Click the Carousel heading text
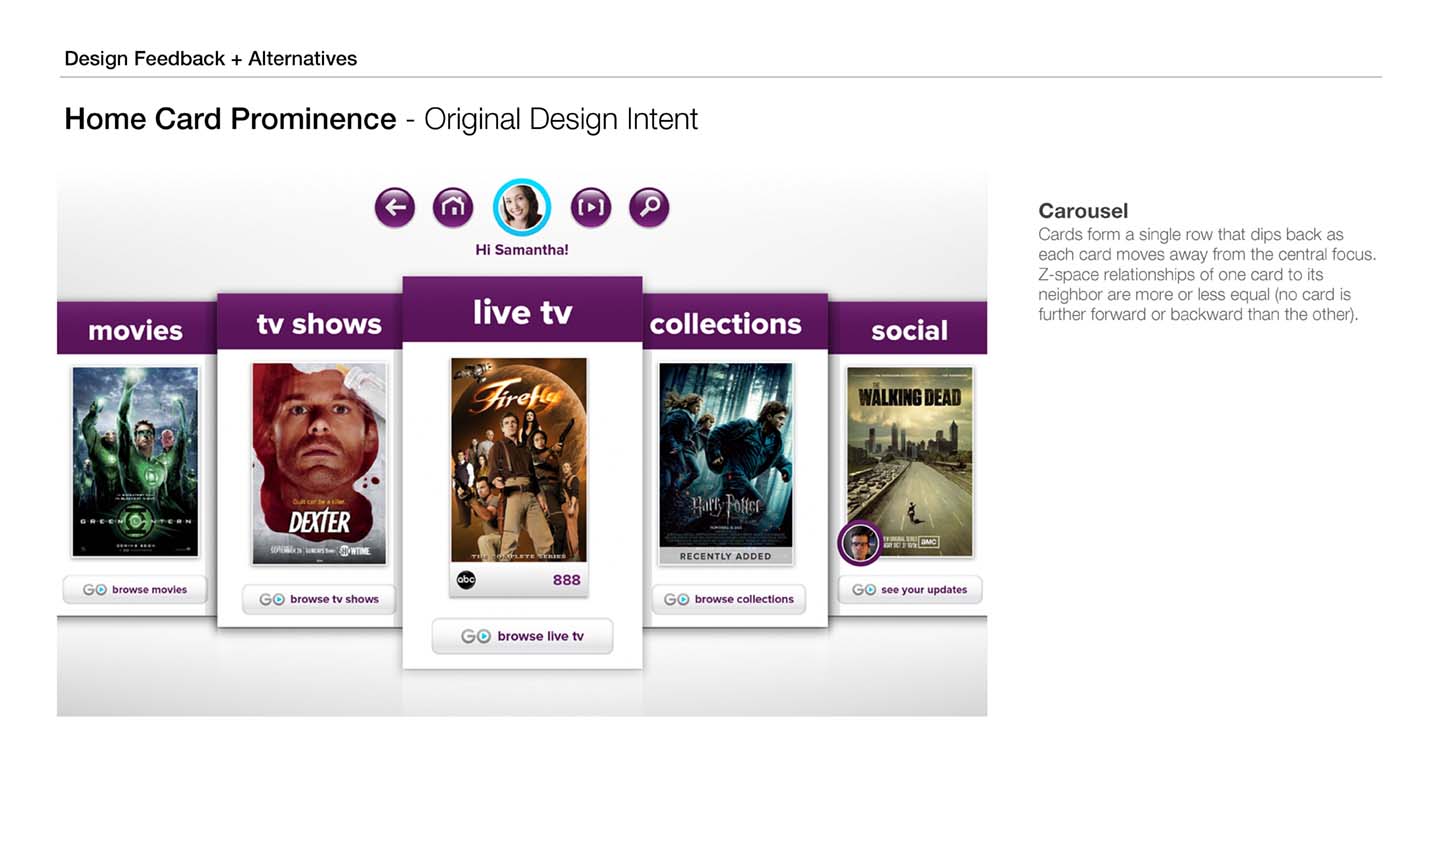Image resolution: width=1440 pixels, height=859 pixels. tap(1083, 211)
